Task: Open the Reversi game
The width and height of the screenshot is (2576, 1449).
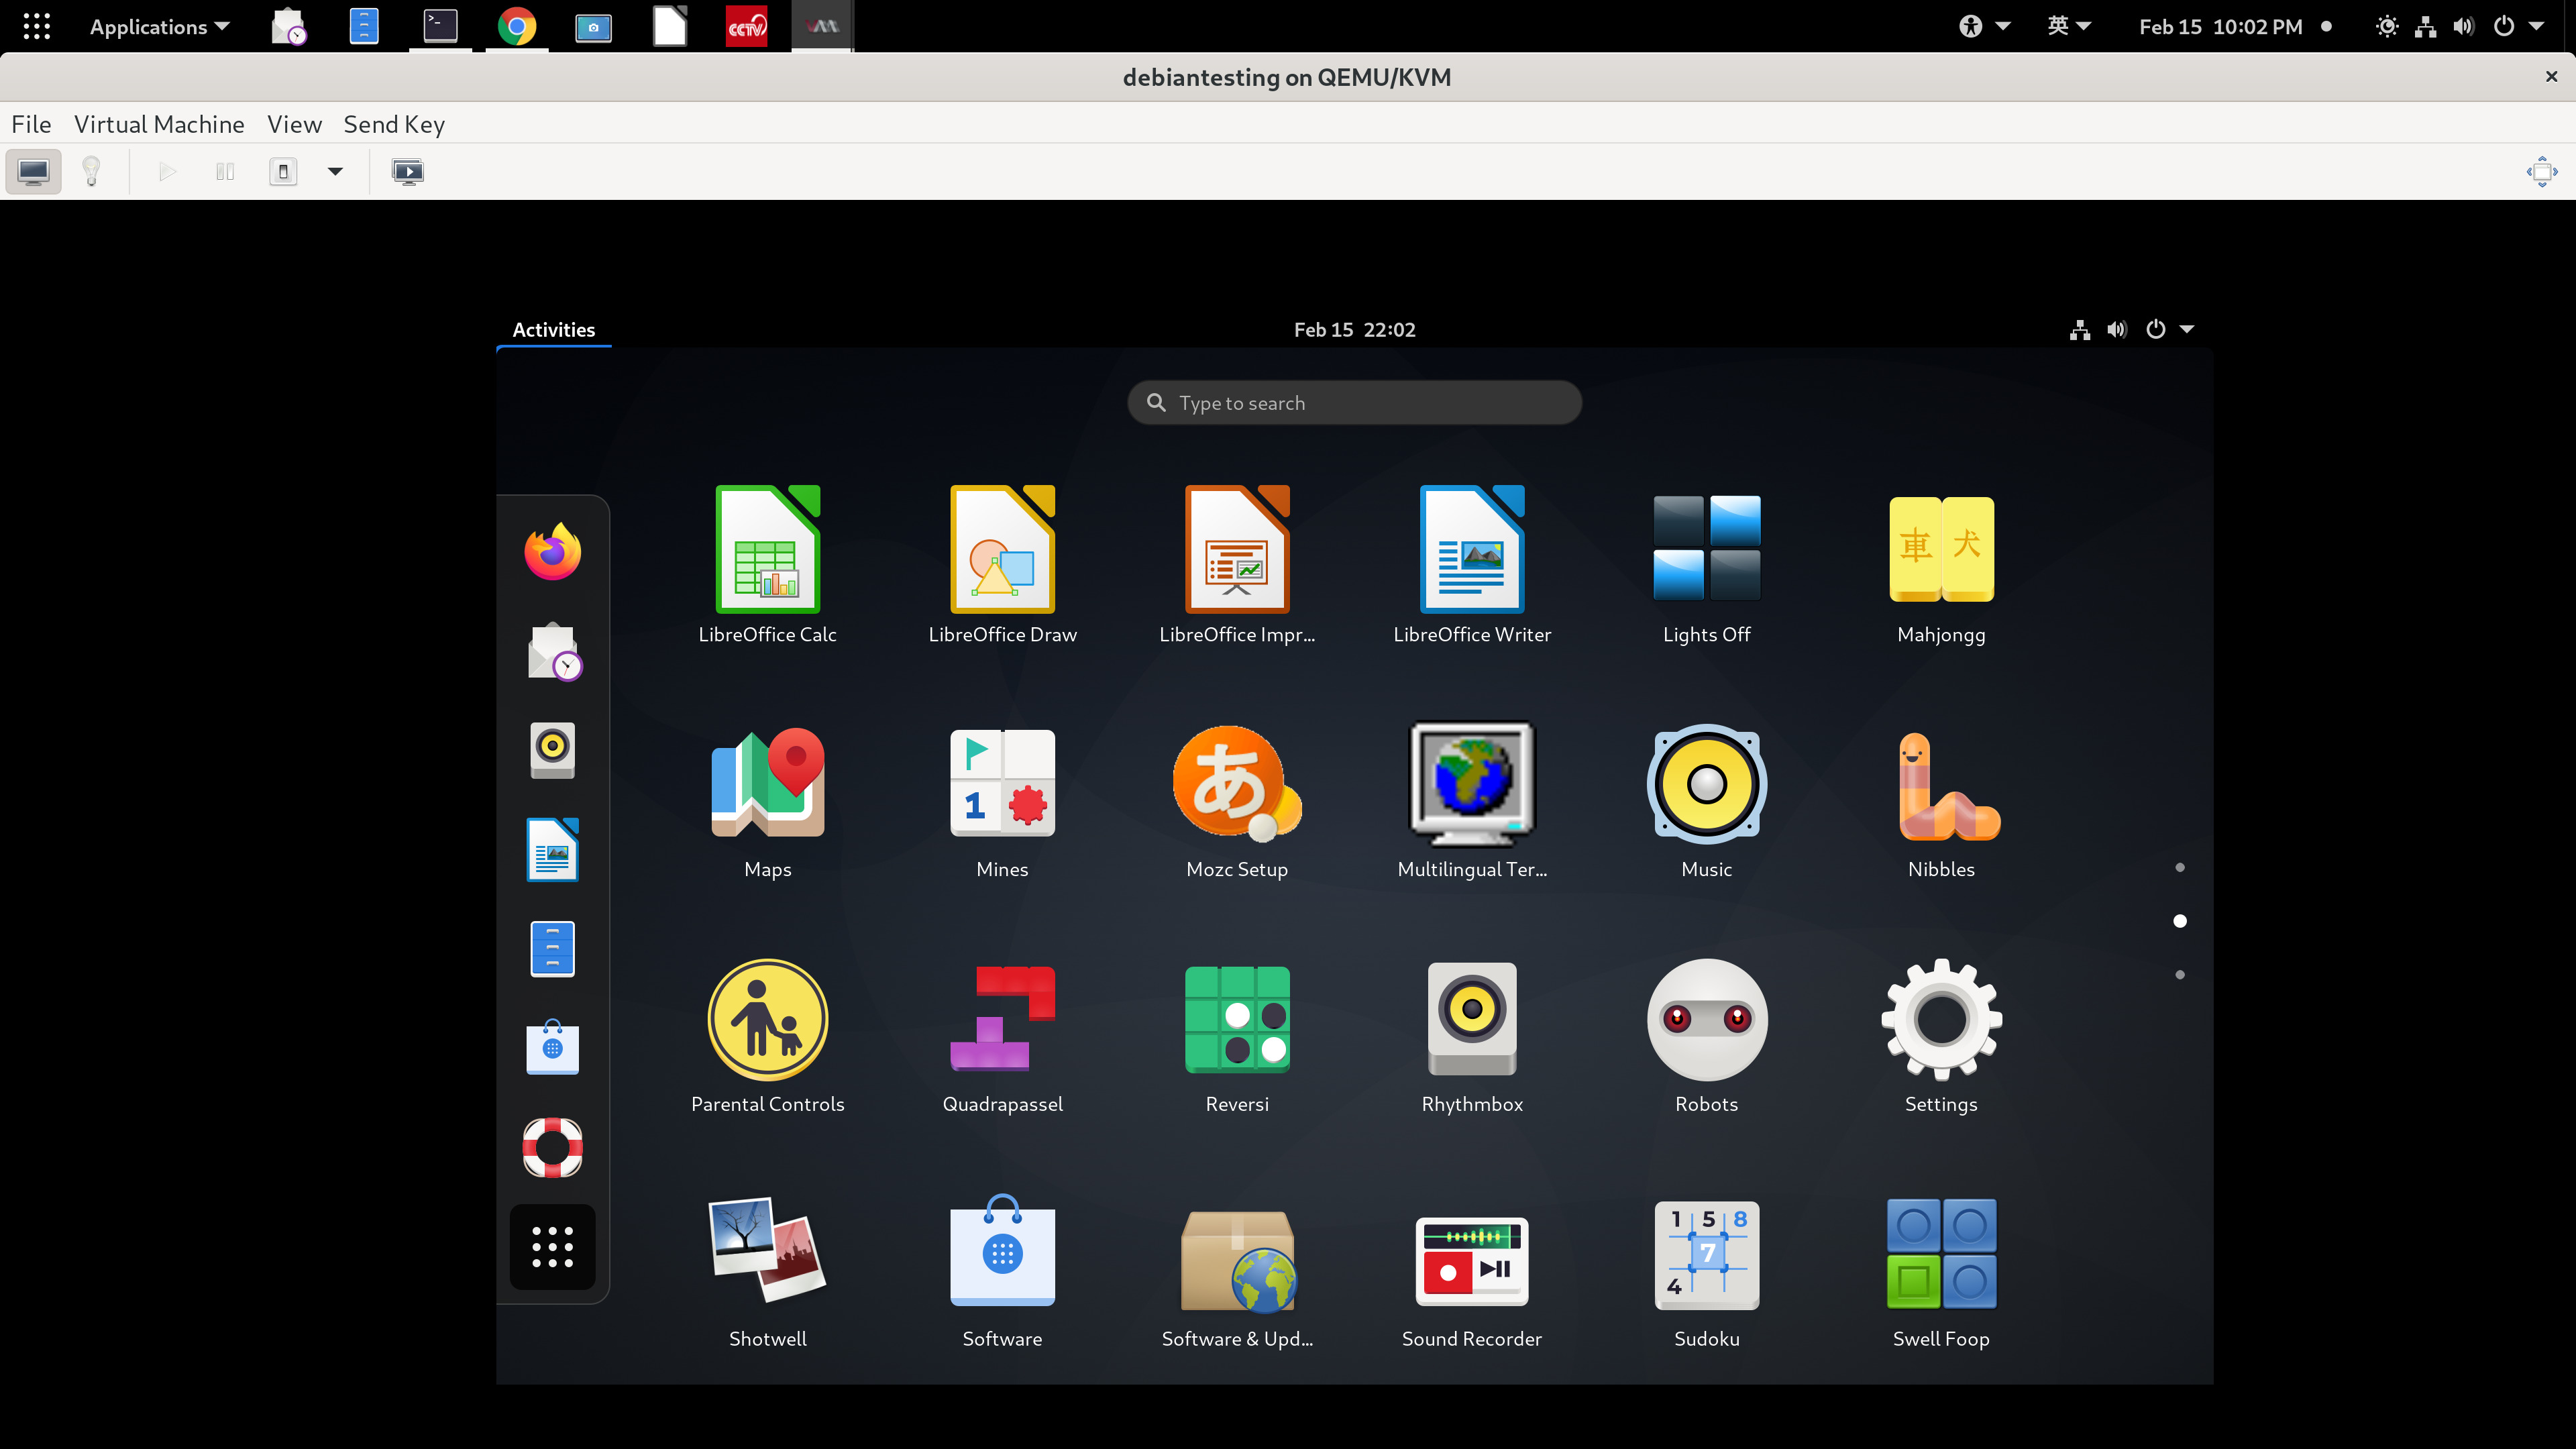Action: tap(1237, 1035)
